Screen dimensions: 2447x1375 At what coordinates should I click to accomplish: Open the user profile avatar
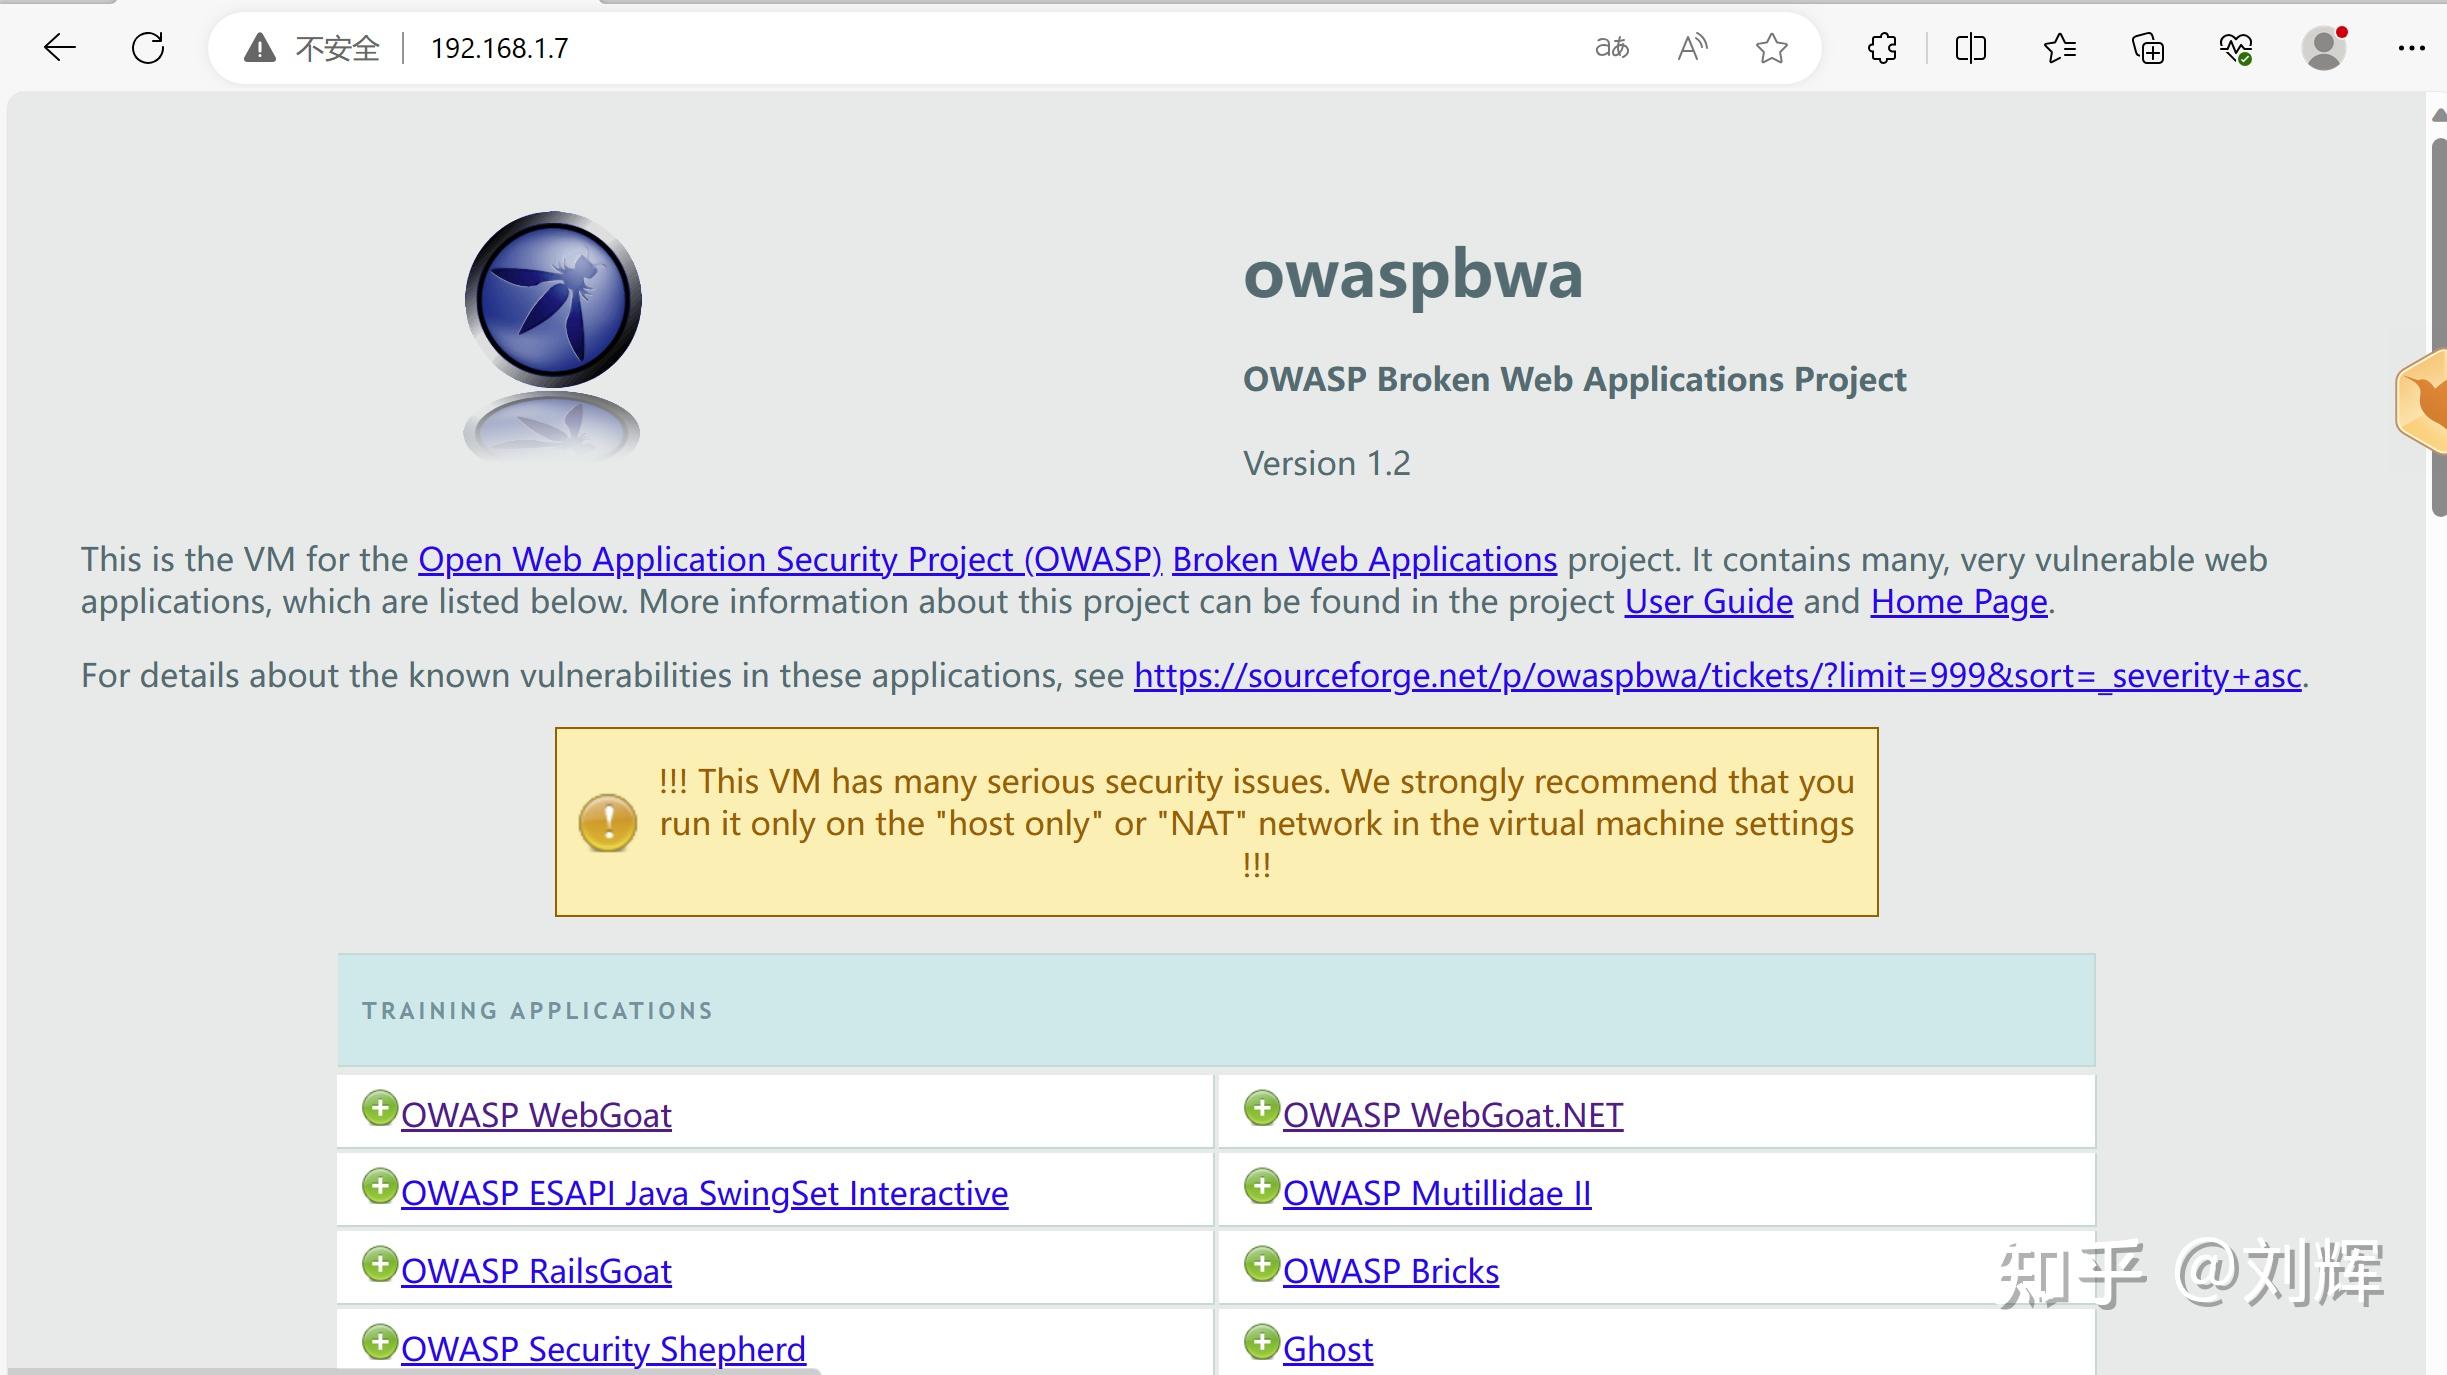tap(2324, 48)
